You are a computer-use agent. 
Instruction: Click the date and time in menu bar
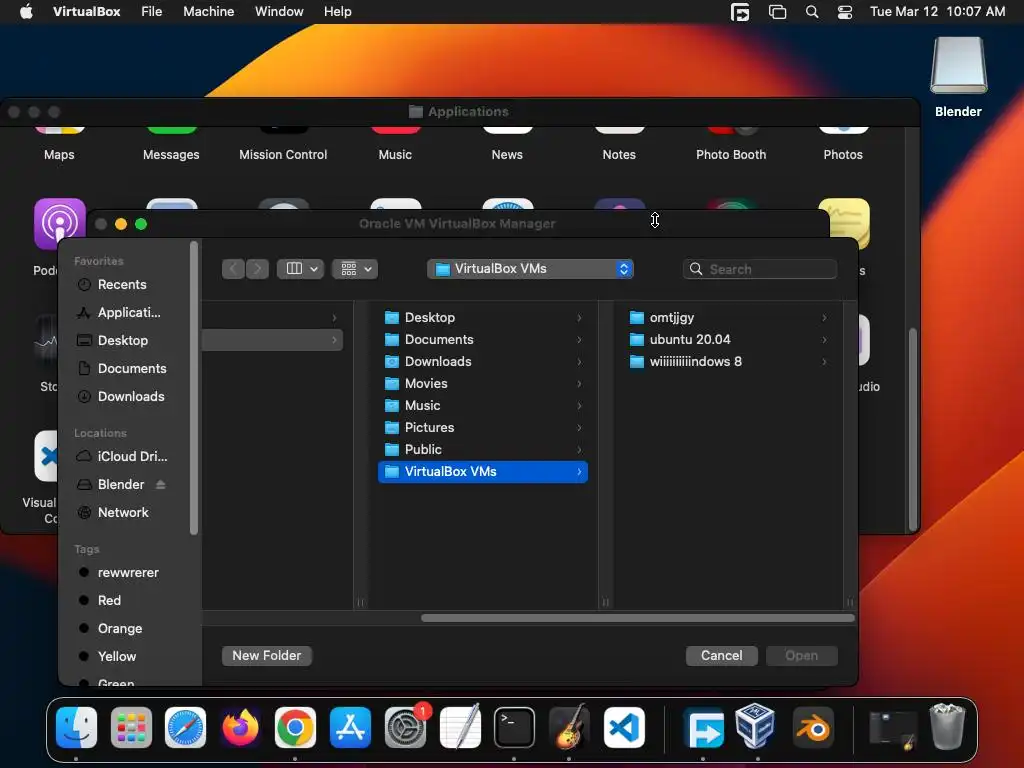pos(937,12)
